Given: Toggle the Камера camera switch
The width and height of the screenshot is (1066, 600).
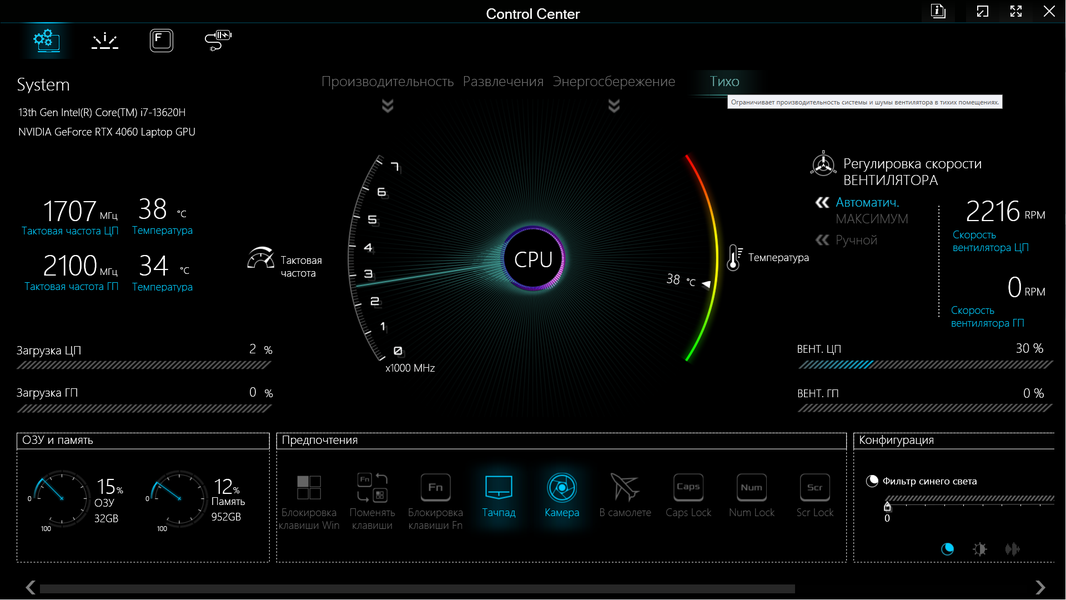Looking at the screenshot, I should pos(562,495).
